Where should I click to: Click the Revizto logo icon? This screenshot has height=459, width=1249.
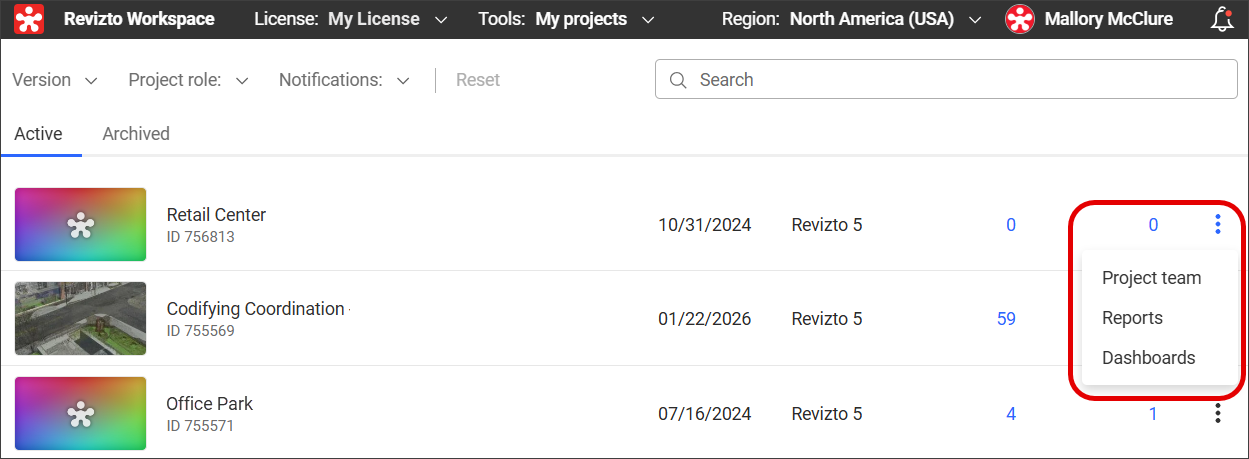(x=29, y=19)
